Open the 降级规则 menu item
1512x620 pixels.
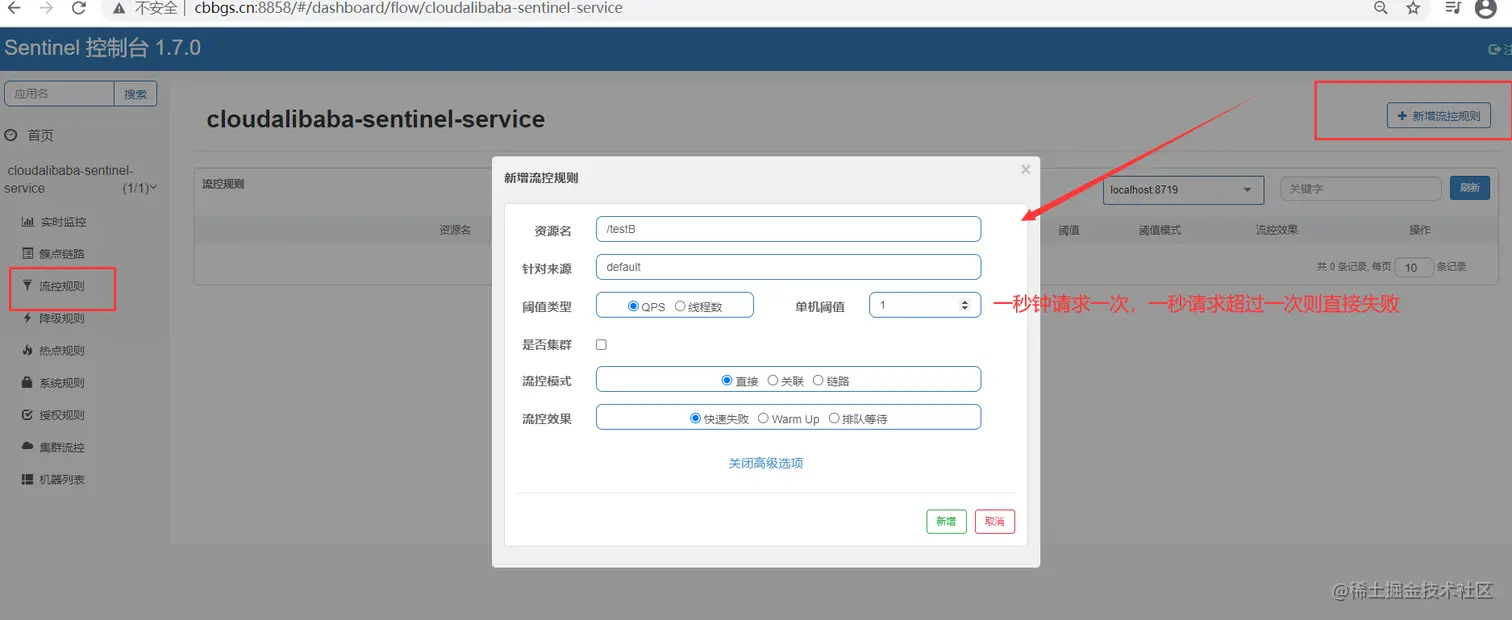(62, 318)
